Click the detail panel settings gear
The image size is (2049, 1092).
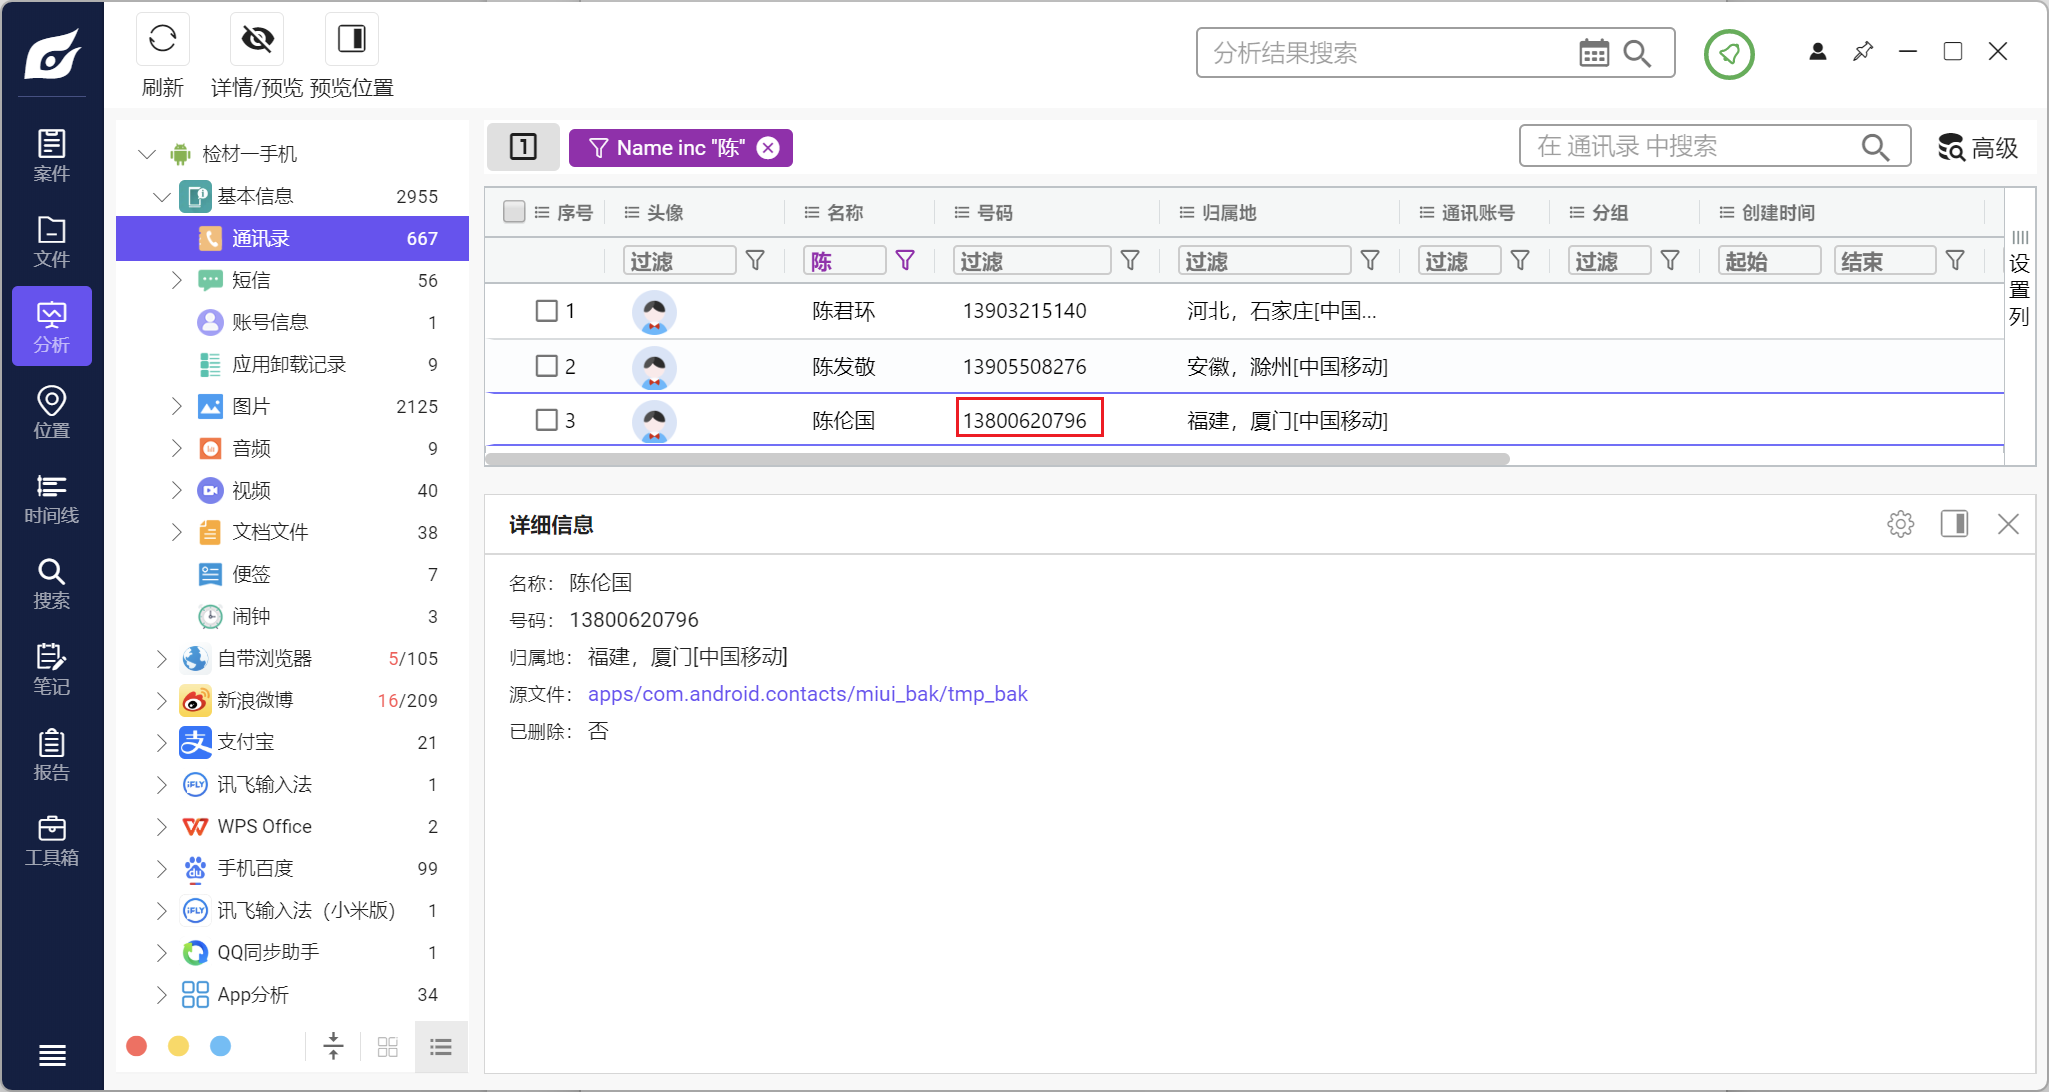coord(1901,524)
